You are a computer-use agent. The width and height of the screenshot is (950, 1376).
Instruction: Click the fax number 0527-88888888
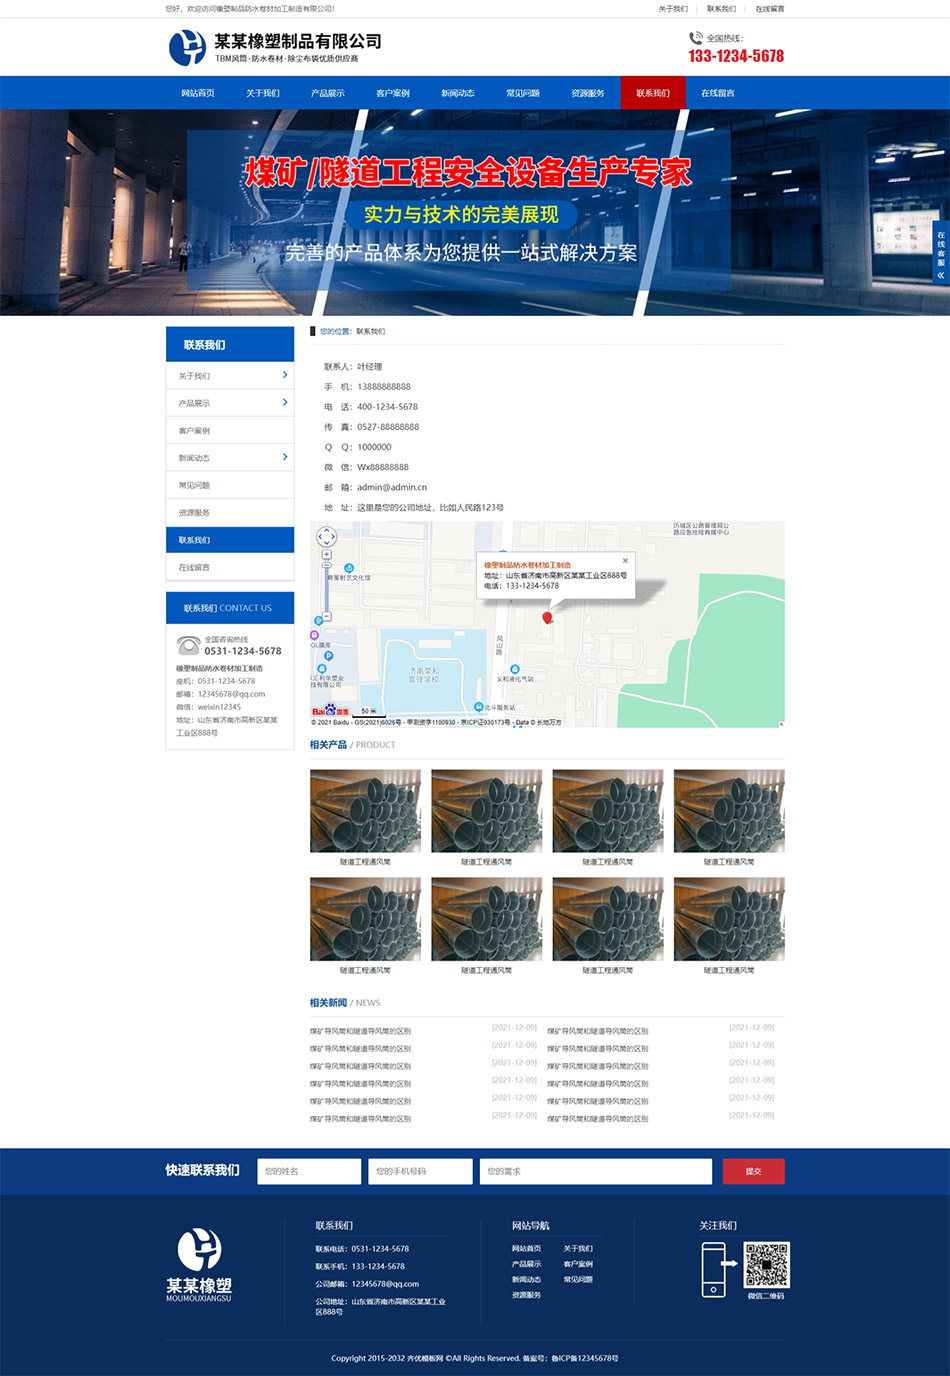388,427
